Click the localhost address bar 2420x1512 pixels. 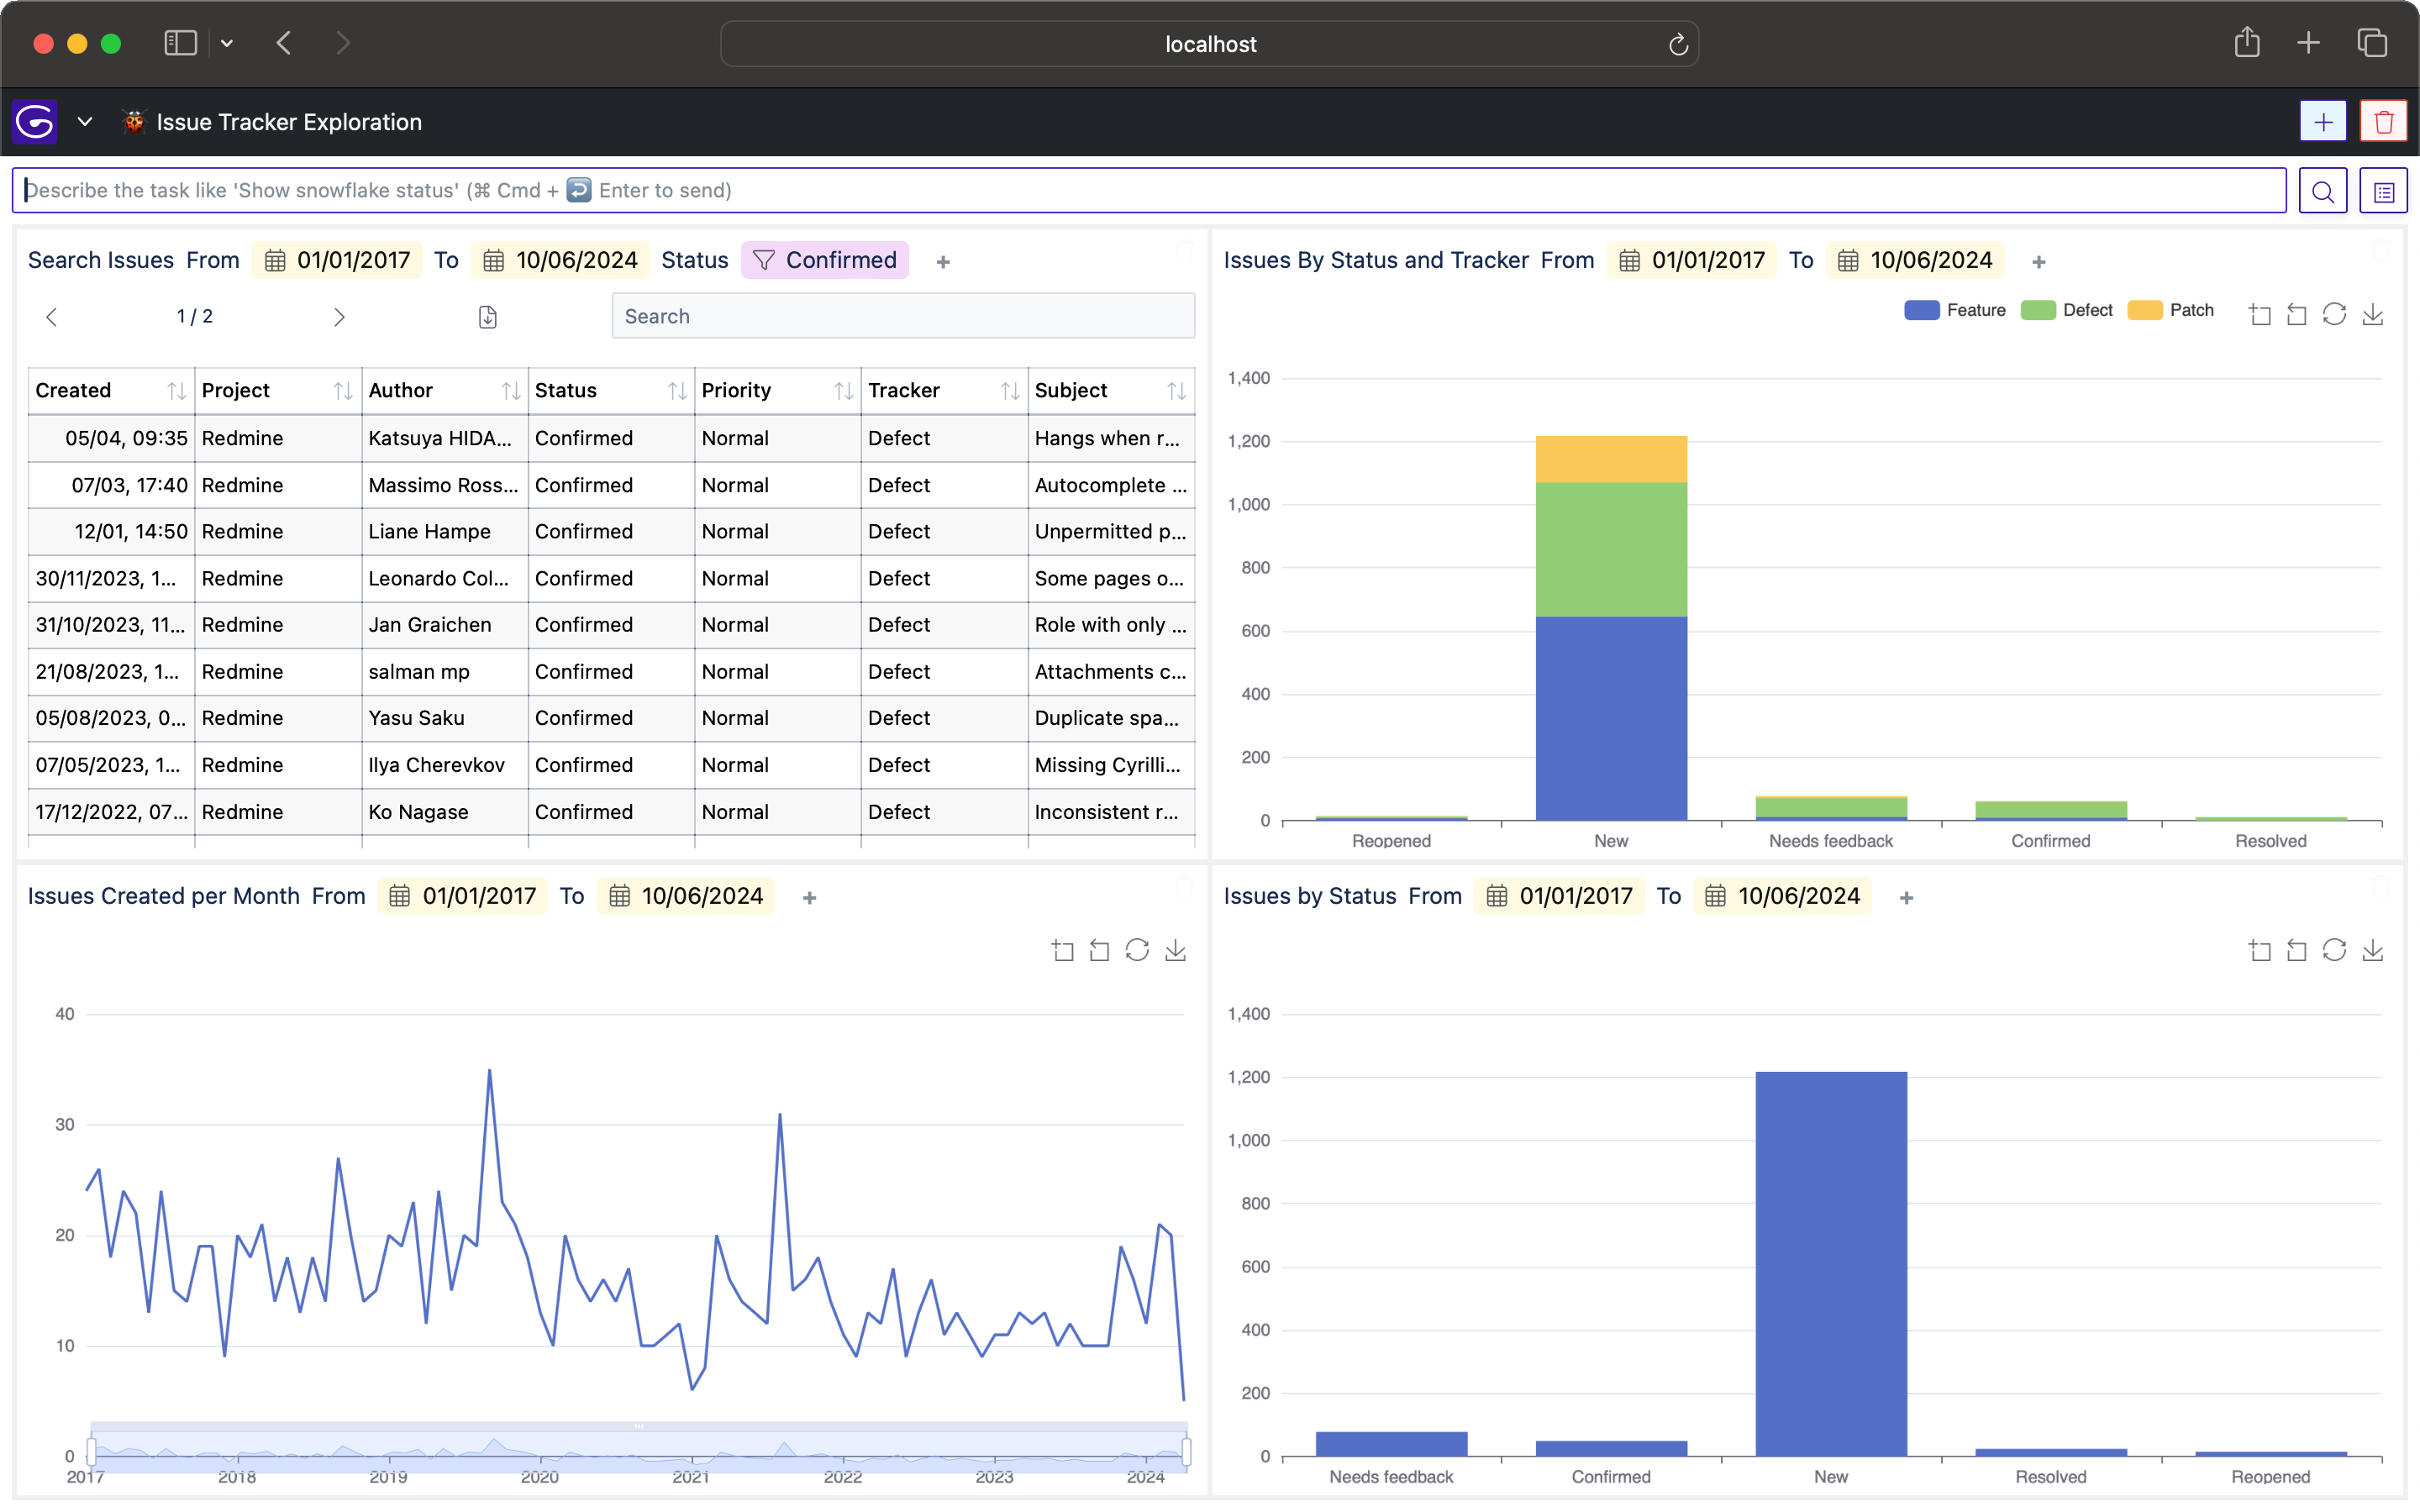[x=1210, y=44]
